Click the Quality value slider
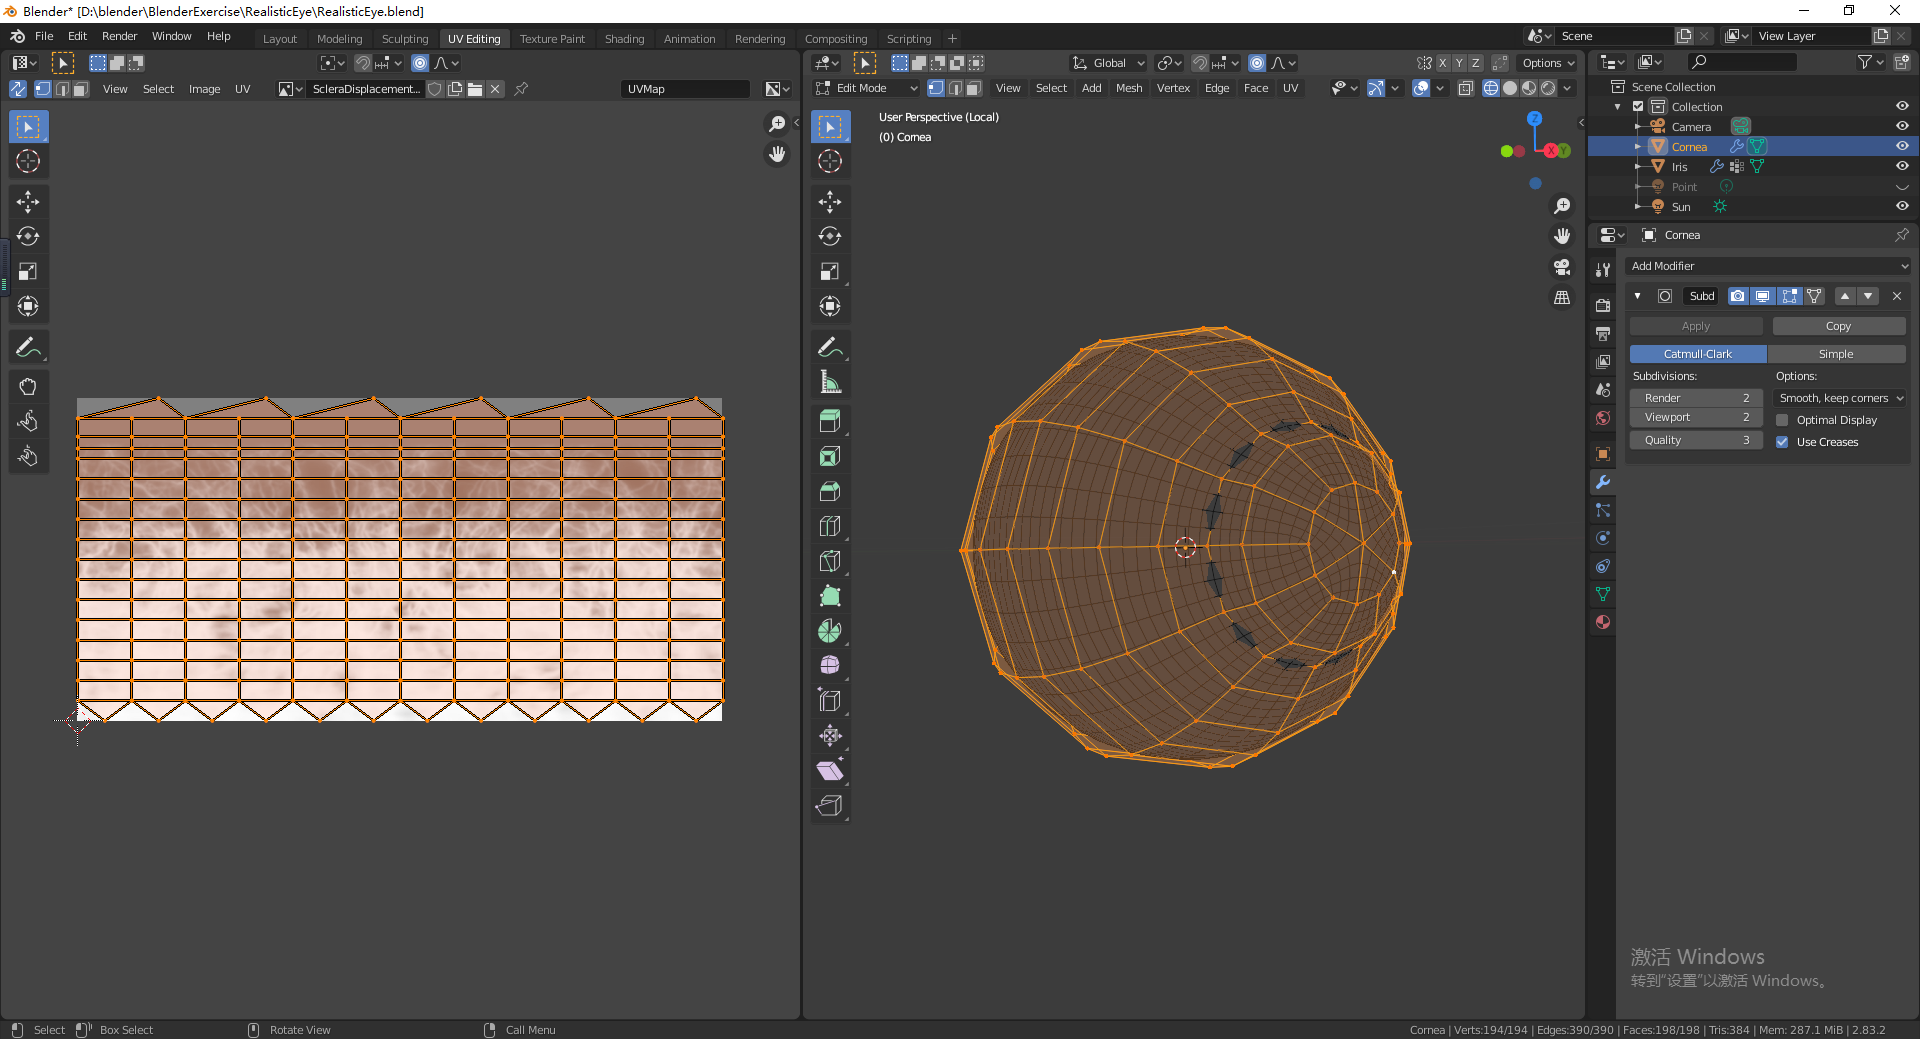The image size is (1920, 1039). [1696, 440]
